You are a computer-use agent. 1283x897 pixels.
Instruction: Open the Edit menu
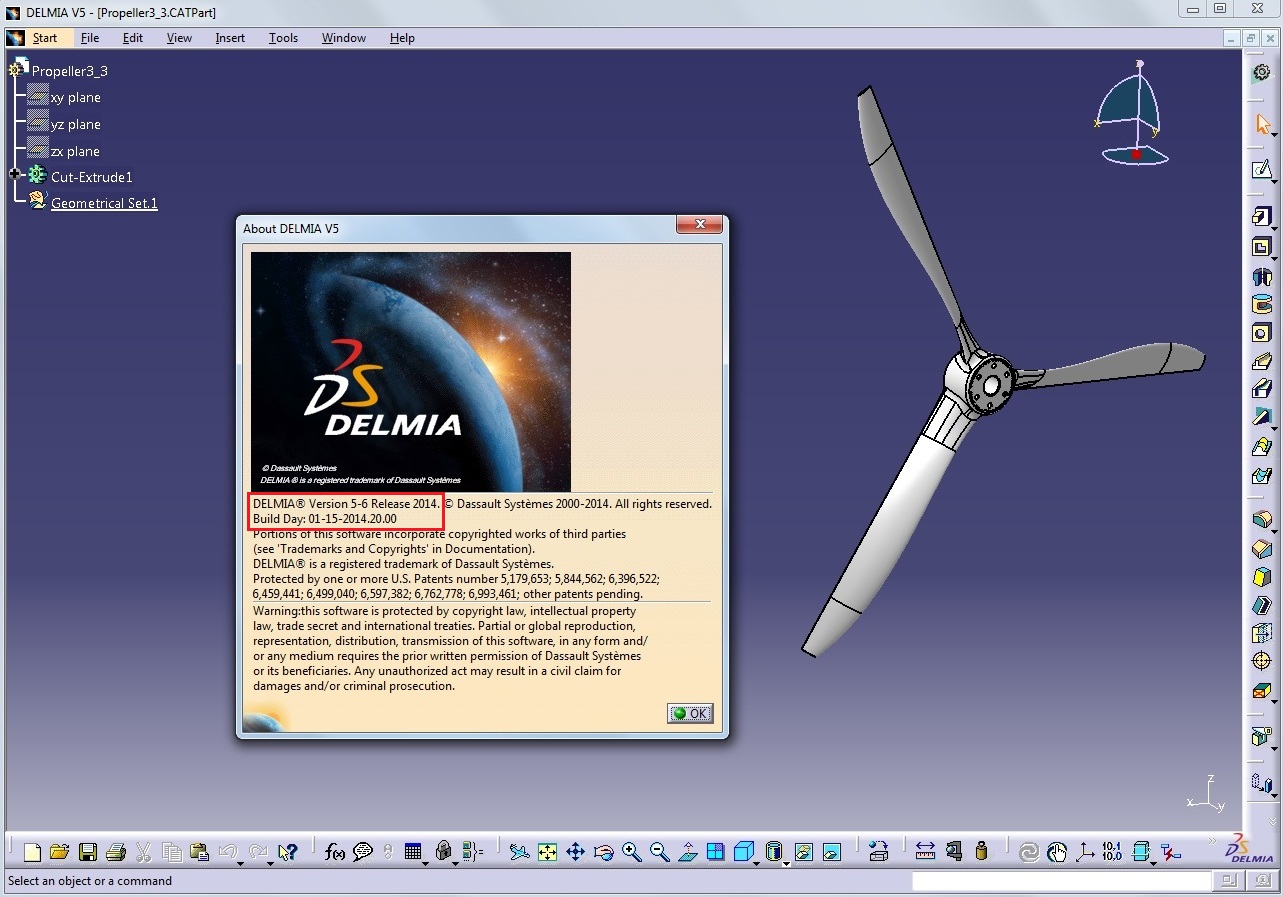click(x=133, y=38)
